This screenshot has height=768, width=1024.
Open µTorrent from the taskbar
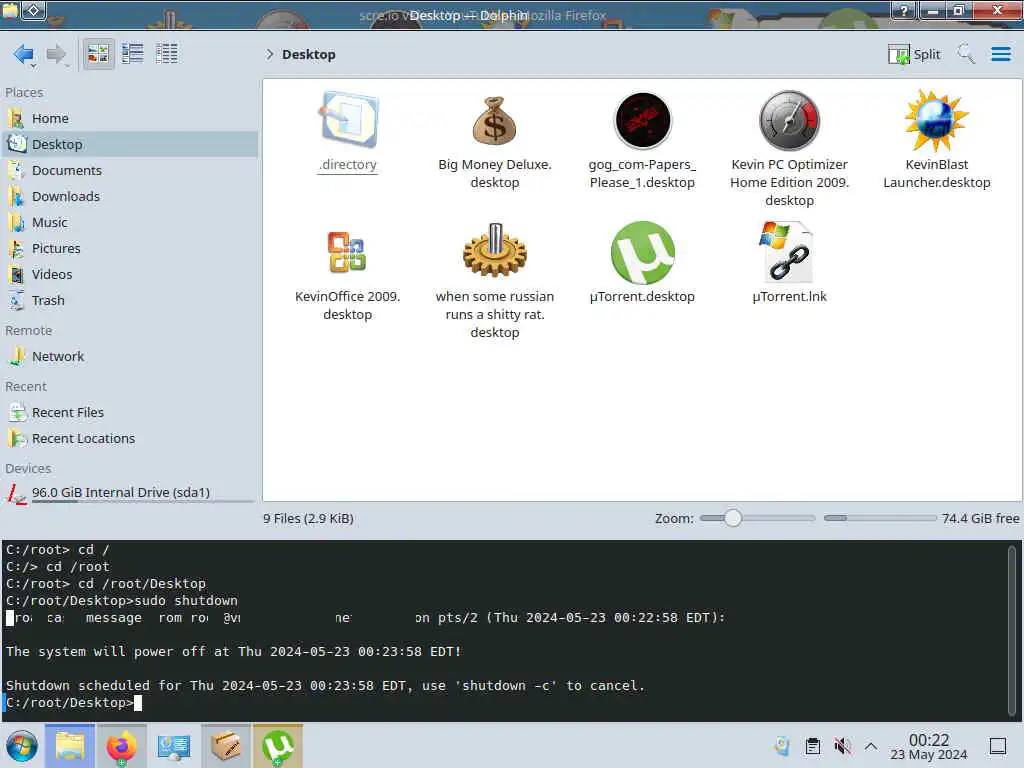pos(278,746)
